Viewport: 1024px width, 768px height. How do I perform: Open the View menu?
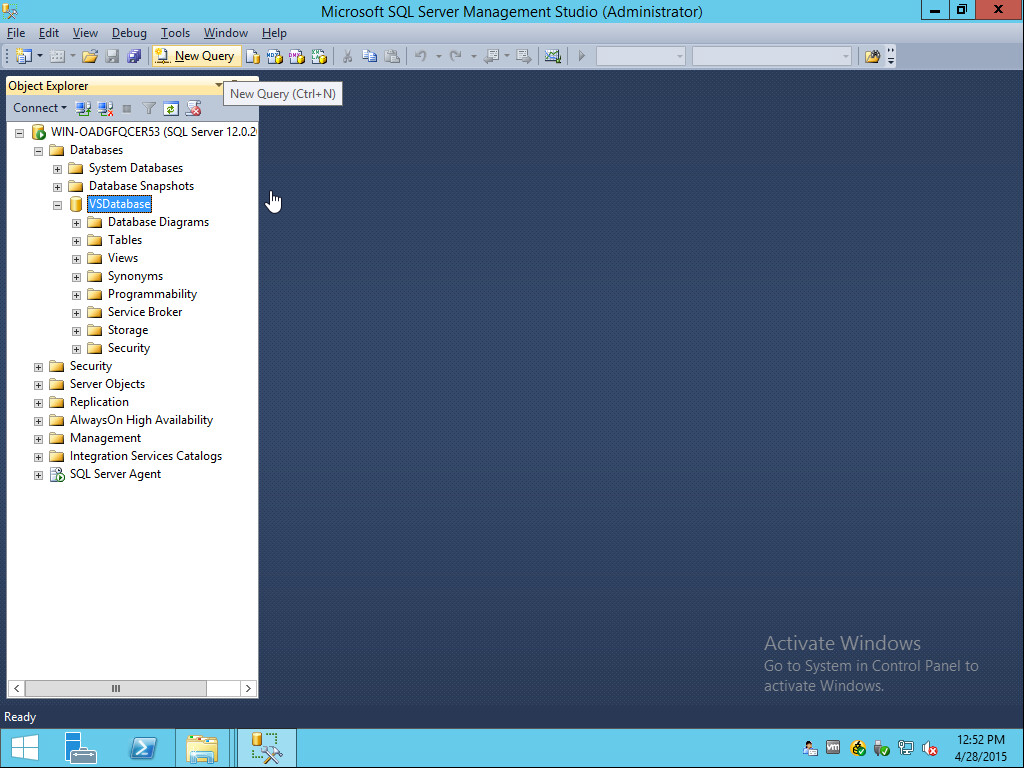pos(85,33)
